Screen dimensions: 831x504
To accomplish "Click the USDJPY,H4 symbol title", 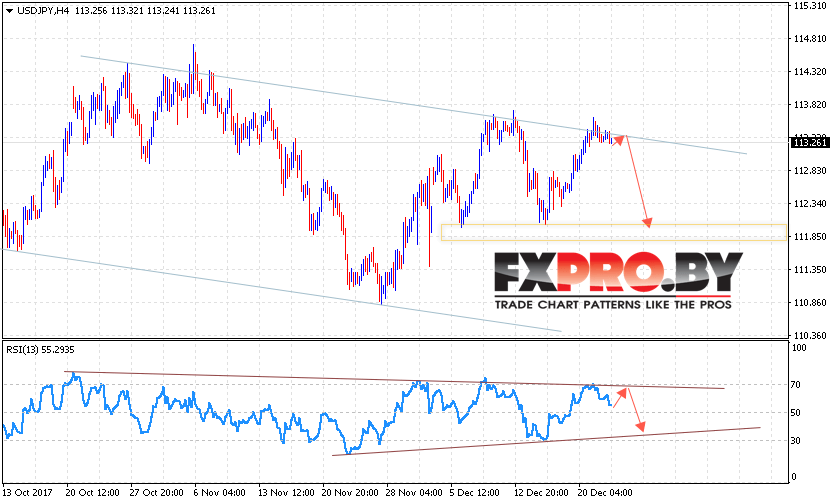I will [x=43, y=11].
